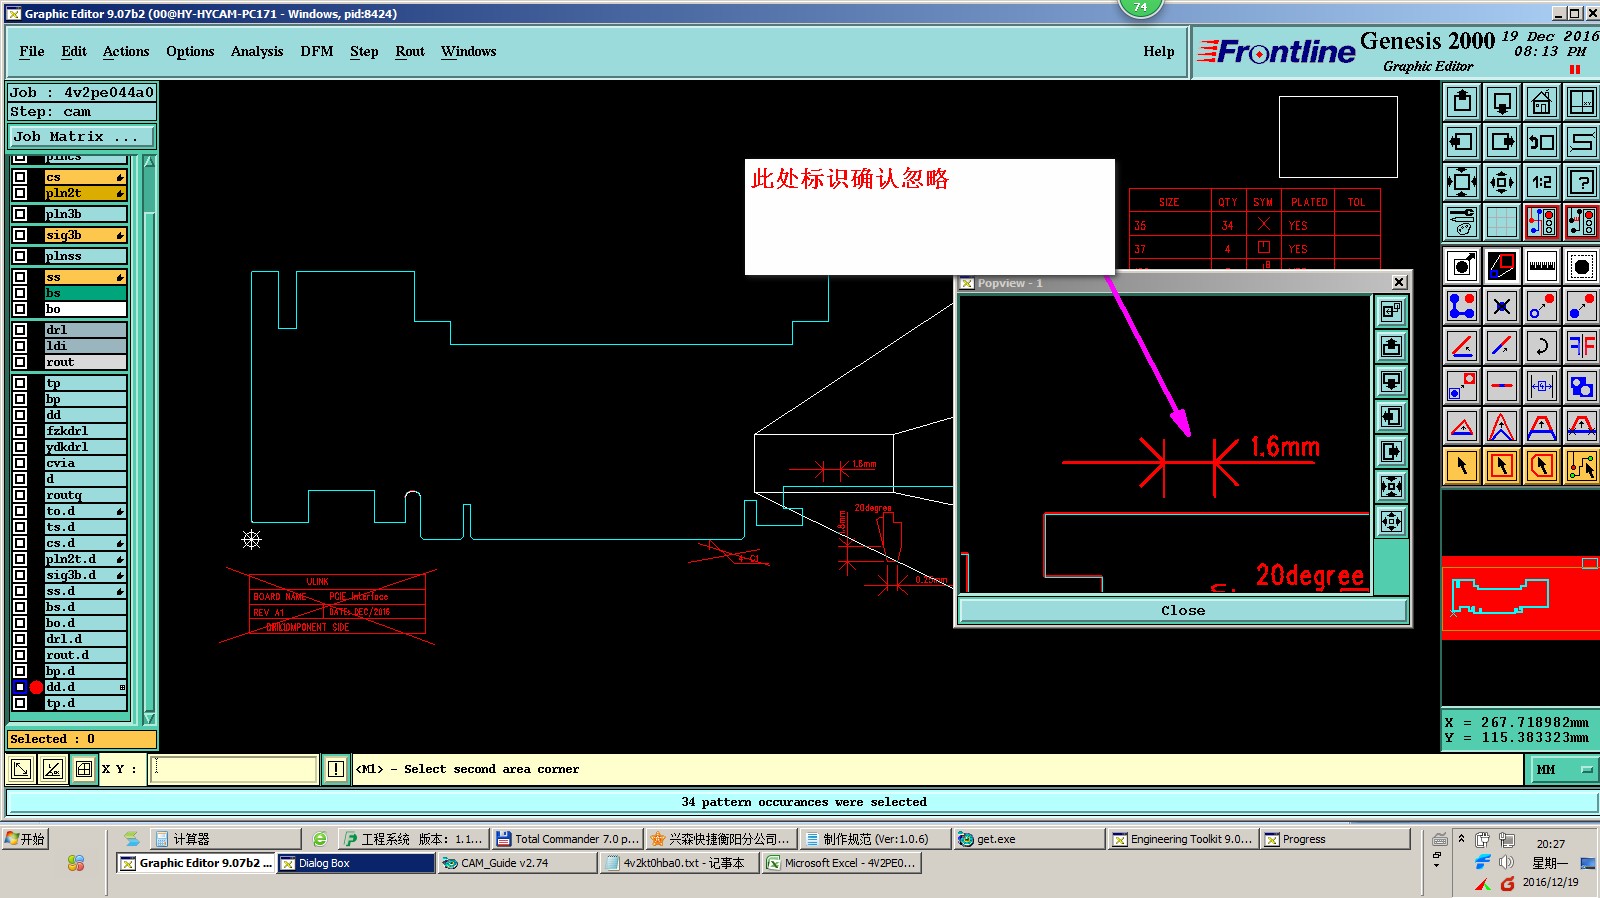Click the Windows Start button
The height and width of the screenshot is (898, 1600).
[26, 839]
